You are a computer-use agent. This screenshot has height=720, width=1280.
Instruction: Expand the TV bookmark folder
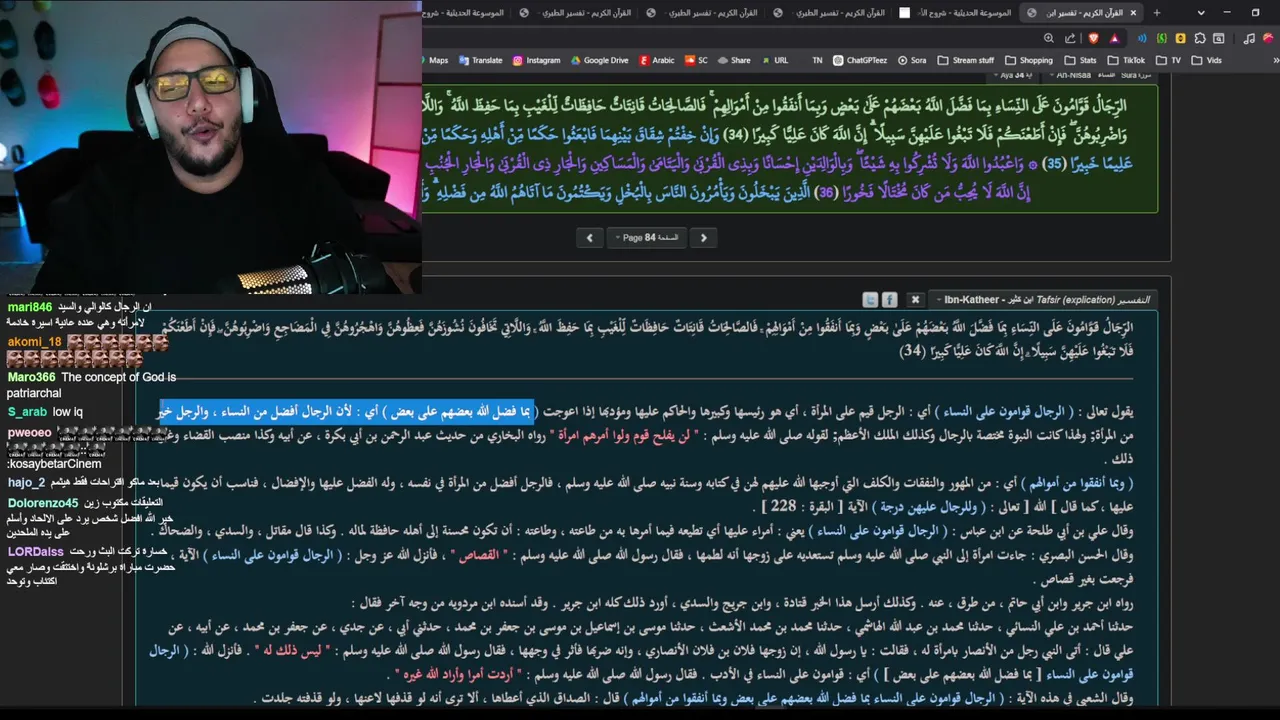point(1168,60)
